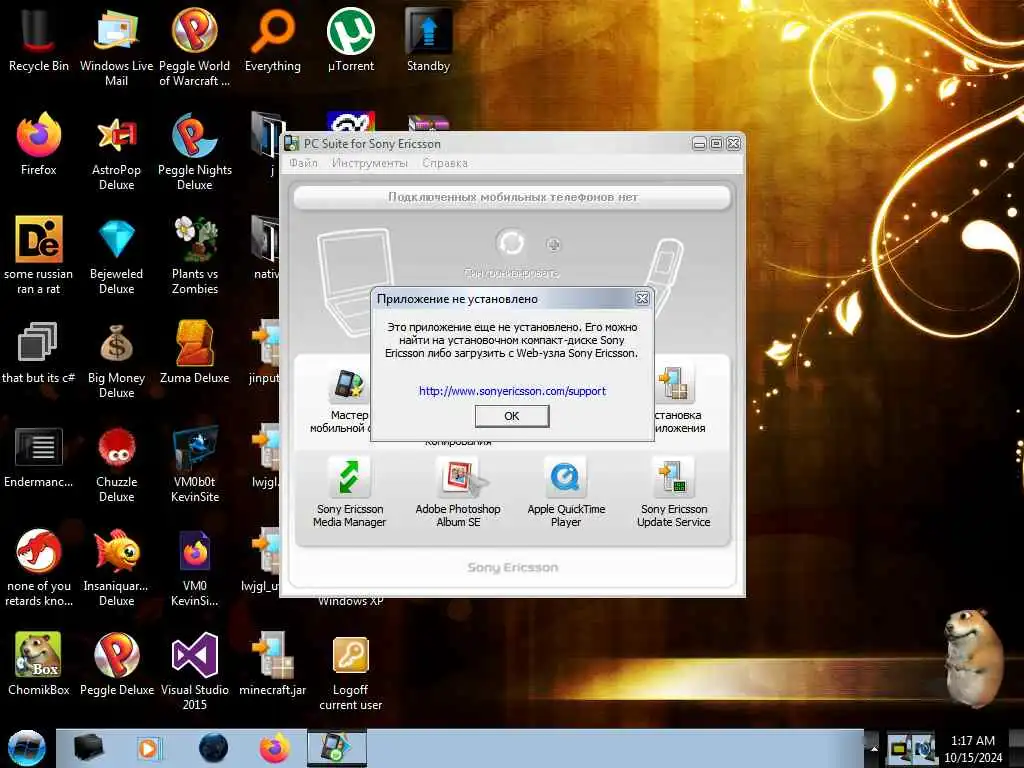Open the Endermanc... desktop icon
The width and height of the screenshot is (1024, 768).
tap(39, 447)
